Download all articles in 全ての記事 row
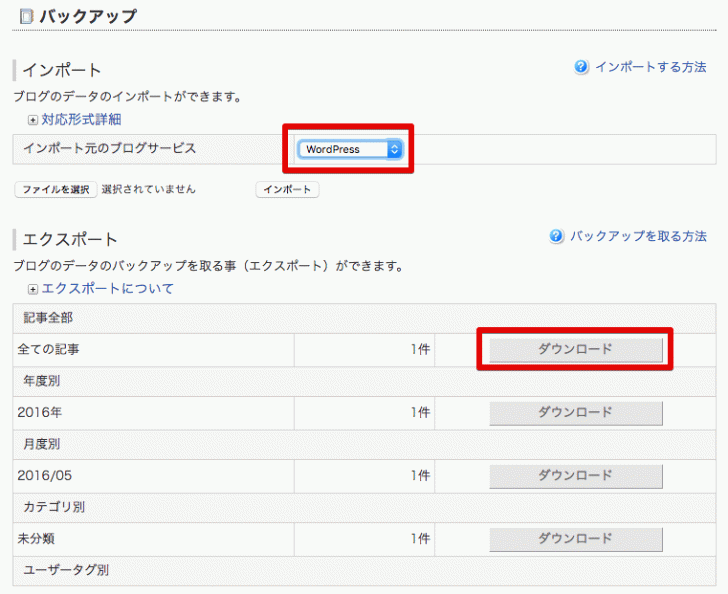Screen dimensions: 728x594 tap(575, 350)
